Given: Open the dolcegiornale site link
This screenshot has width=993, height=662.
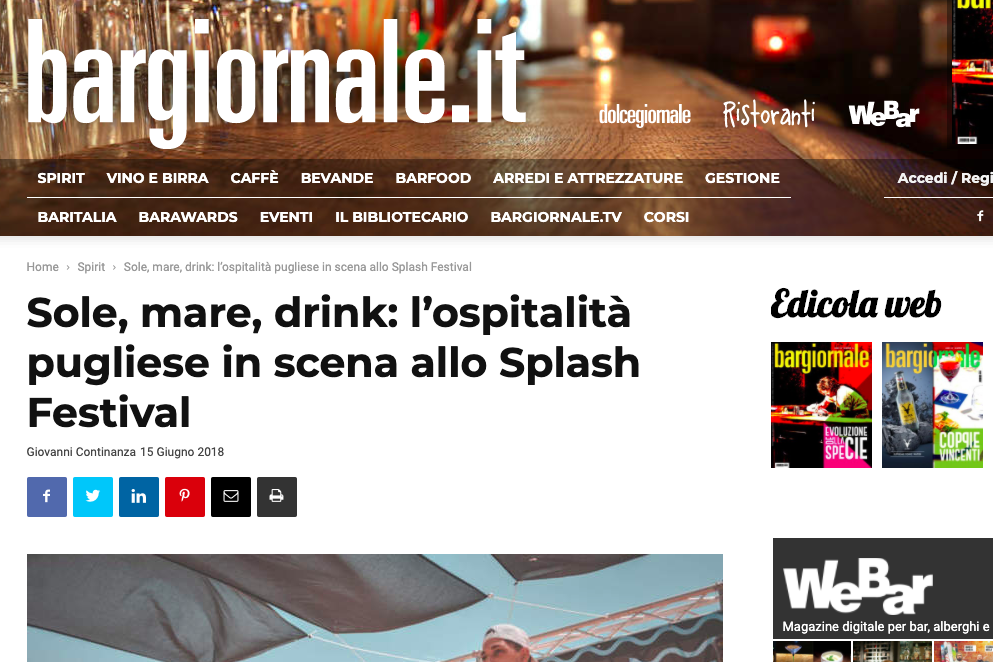Looking at the screenshot, I should pos(645,115).
